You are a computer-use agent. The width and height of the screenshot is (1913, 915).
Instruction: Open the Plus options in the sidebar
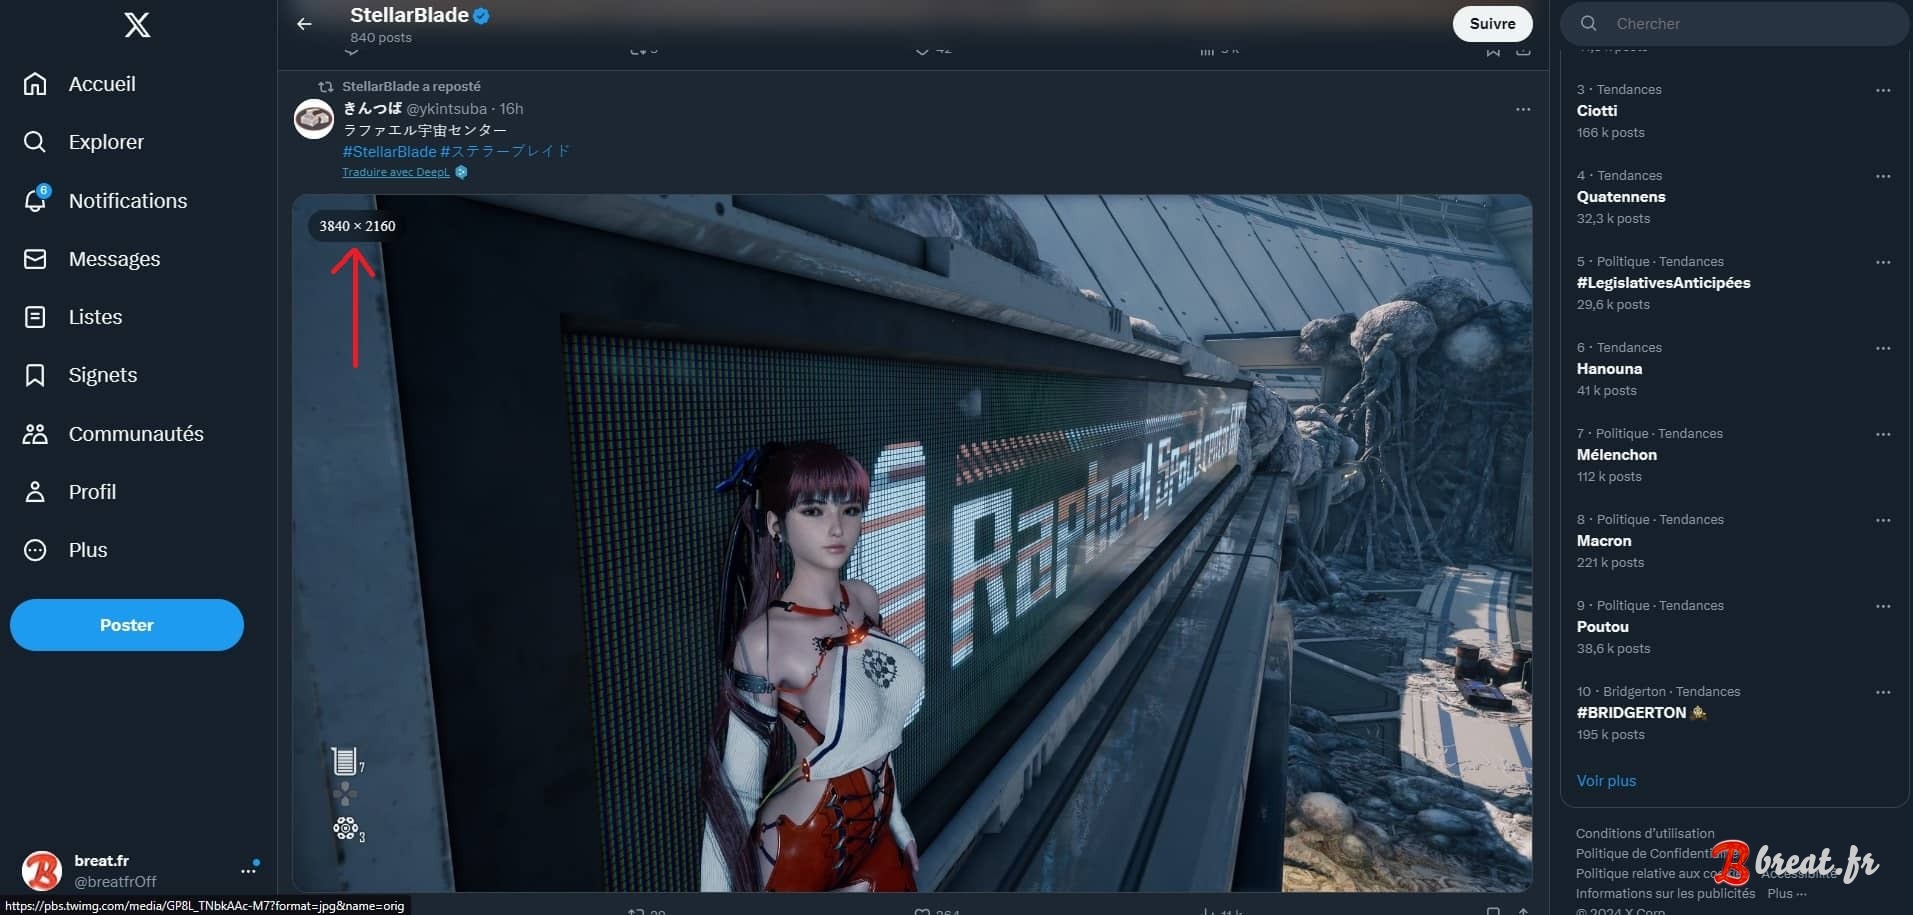pos(87,550)
